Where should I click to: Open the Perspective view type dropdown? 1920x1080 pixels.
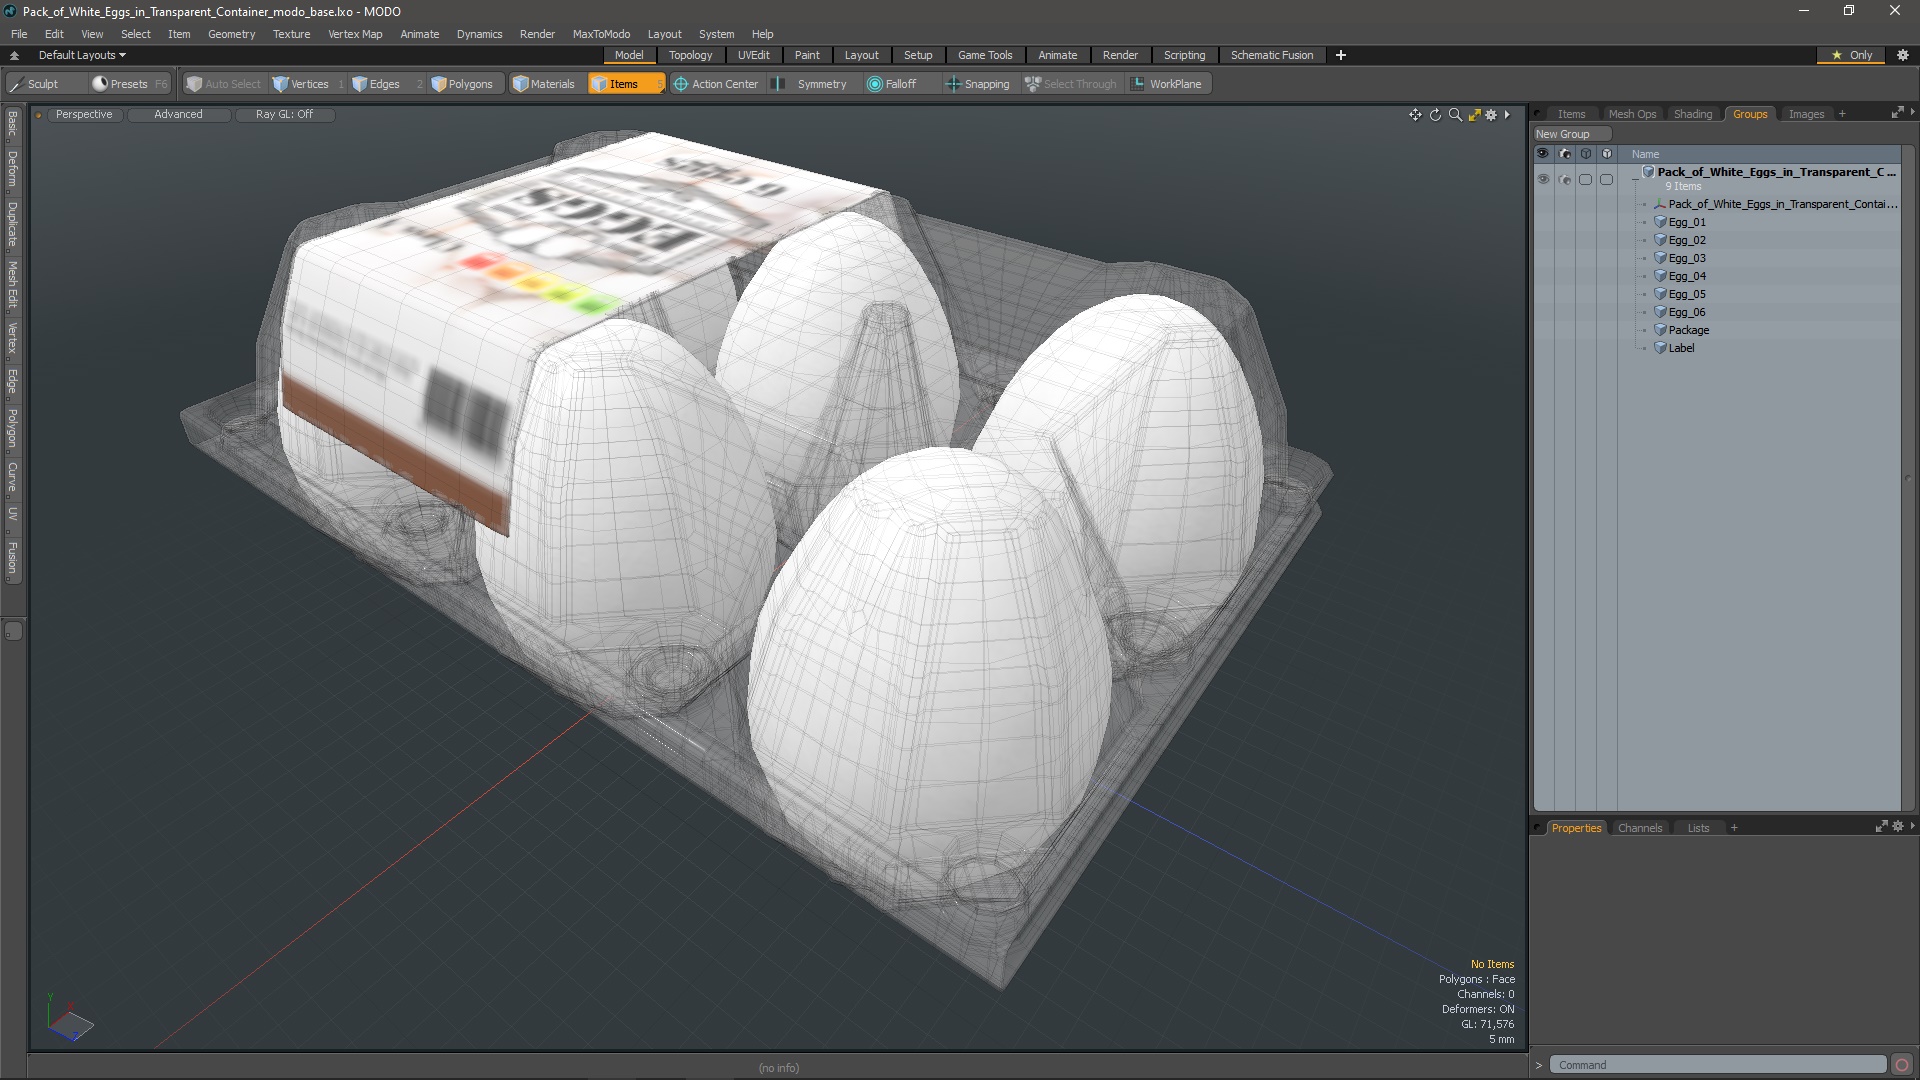coord(84,115)
